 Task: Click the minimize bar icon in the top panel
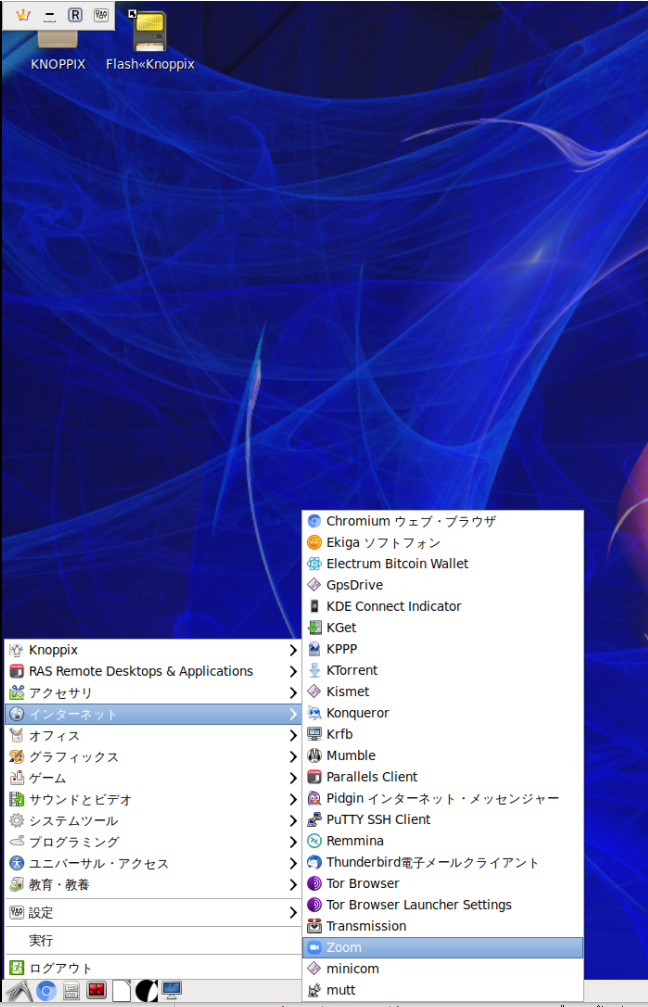click(x=49, y=16)
